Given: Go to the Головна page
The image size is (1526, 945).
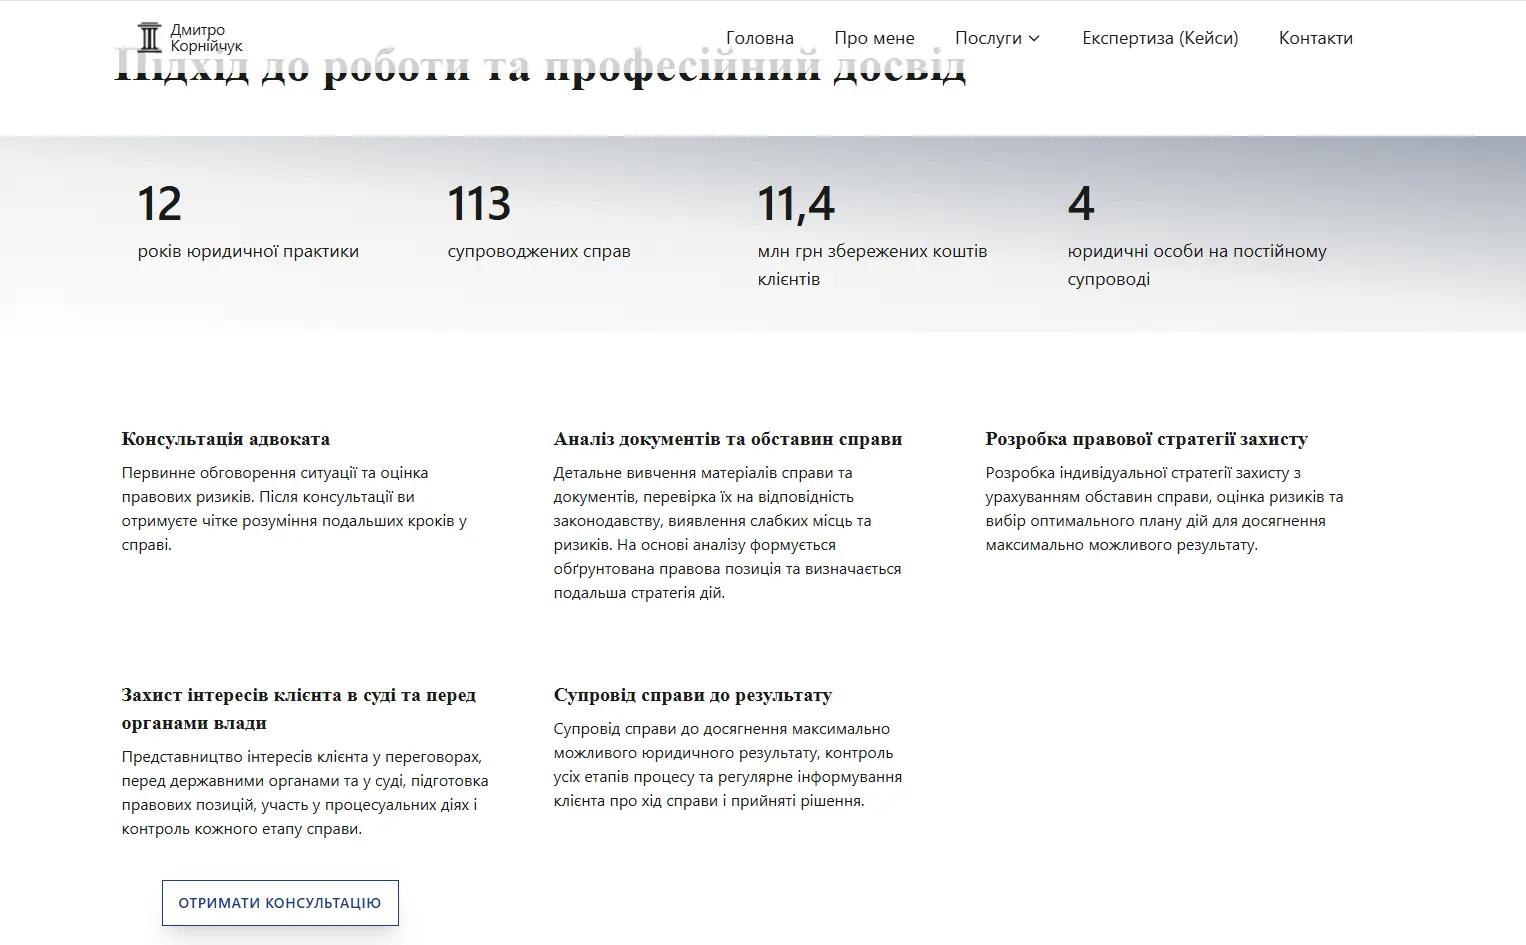Looking at the screenshot, I should pos(759,38).
